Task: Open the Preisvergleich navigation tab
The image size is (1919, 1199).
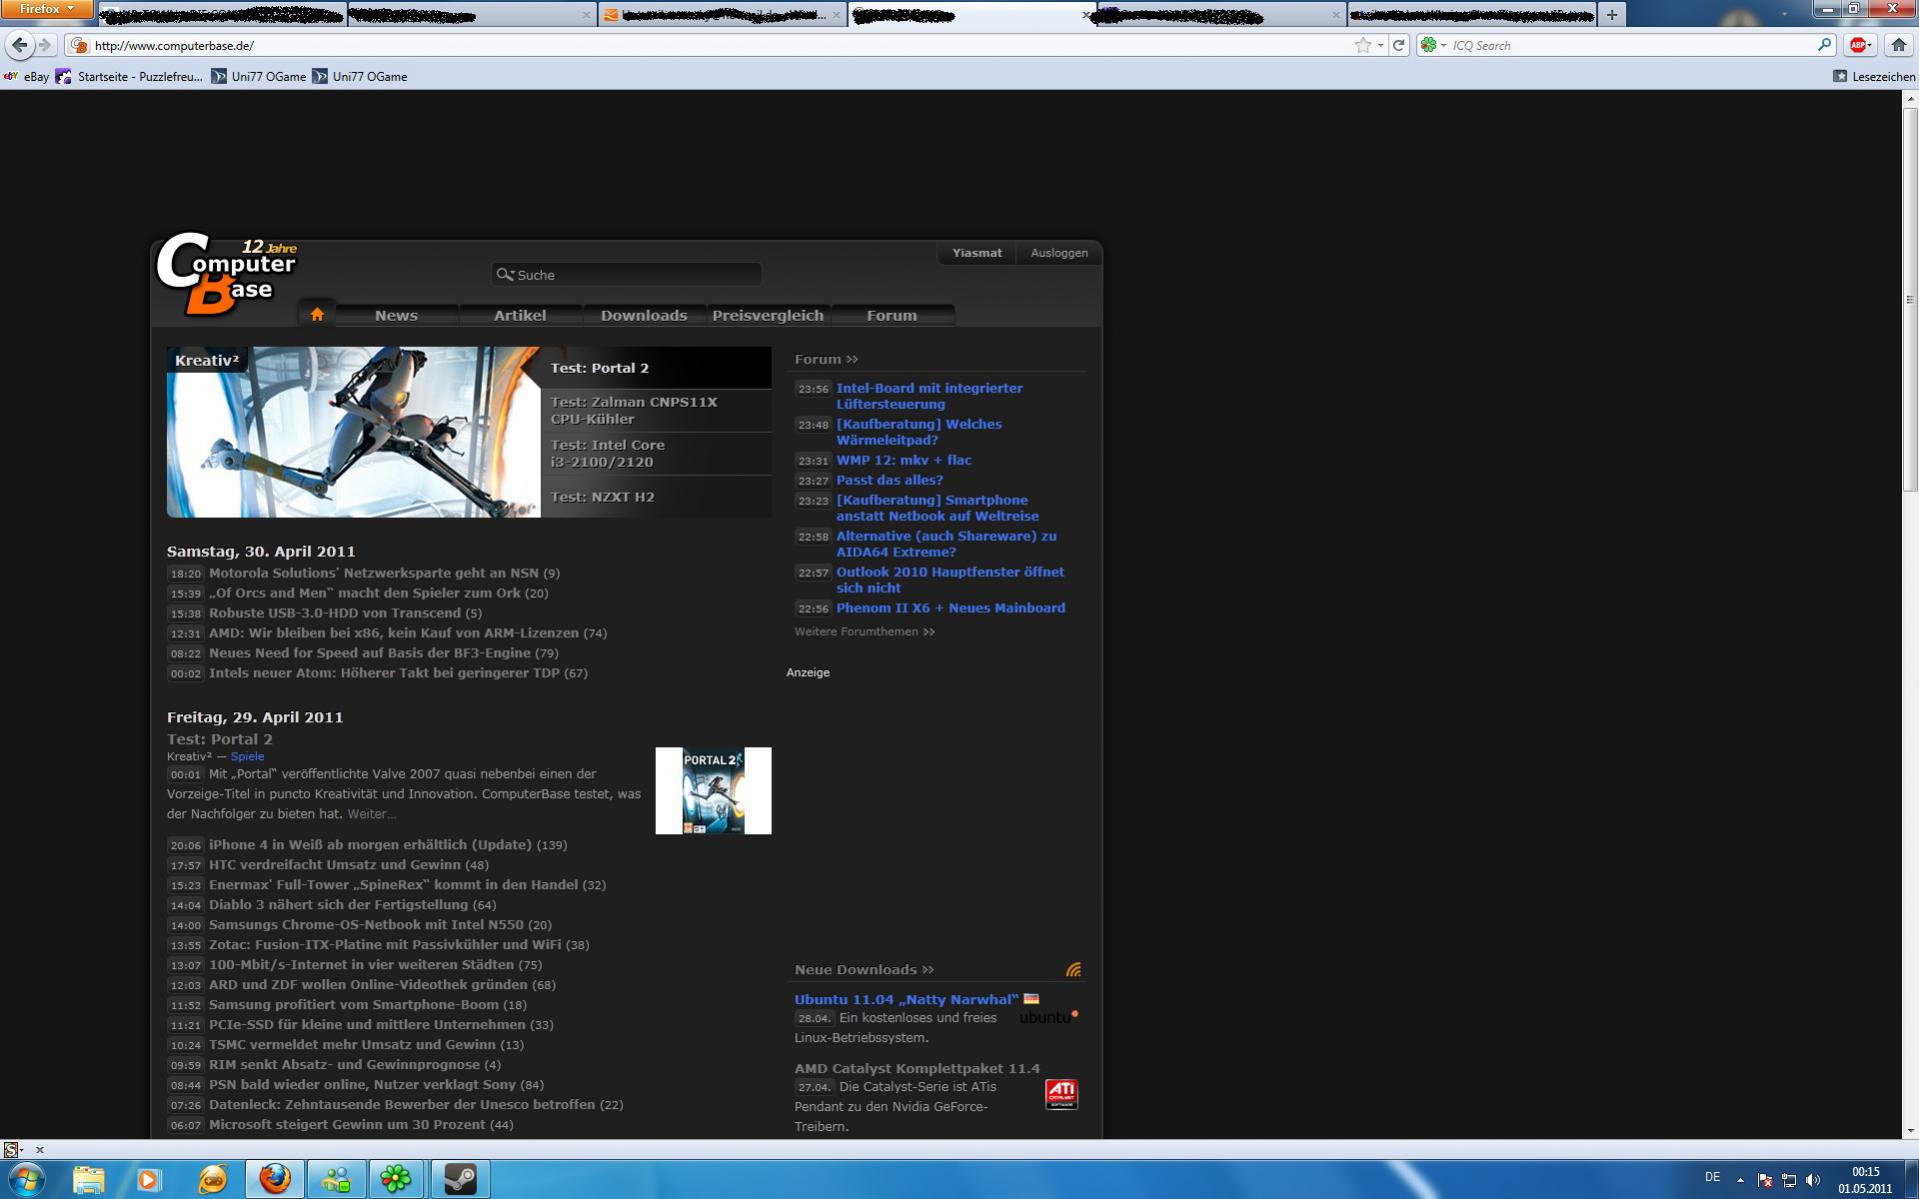Action: pyautogui.click(x=768, y=315)
